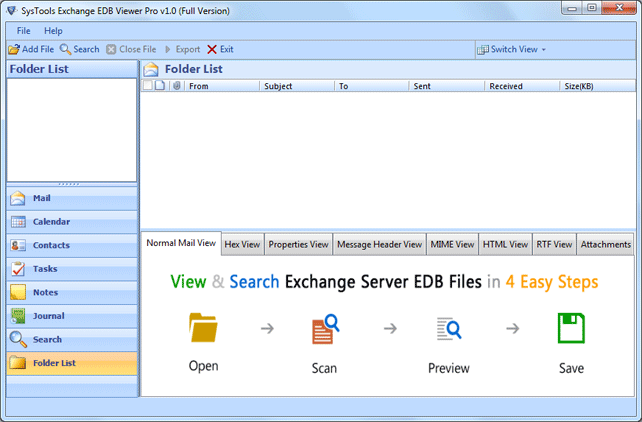Click the red Exit X icon
Screen dimensions: 642x422
(x=212, y=50)
